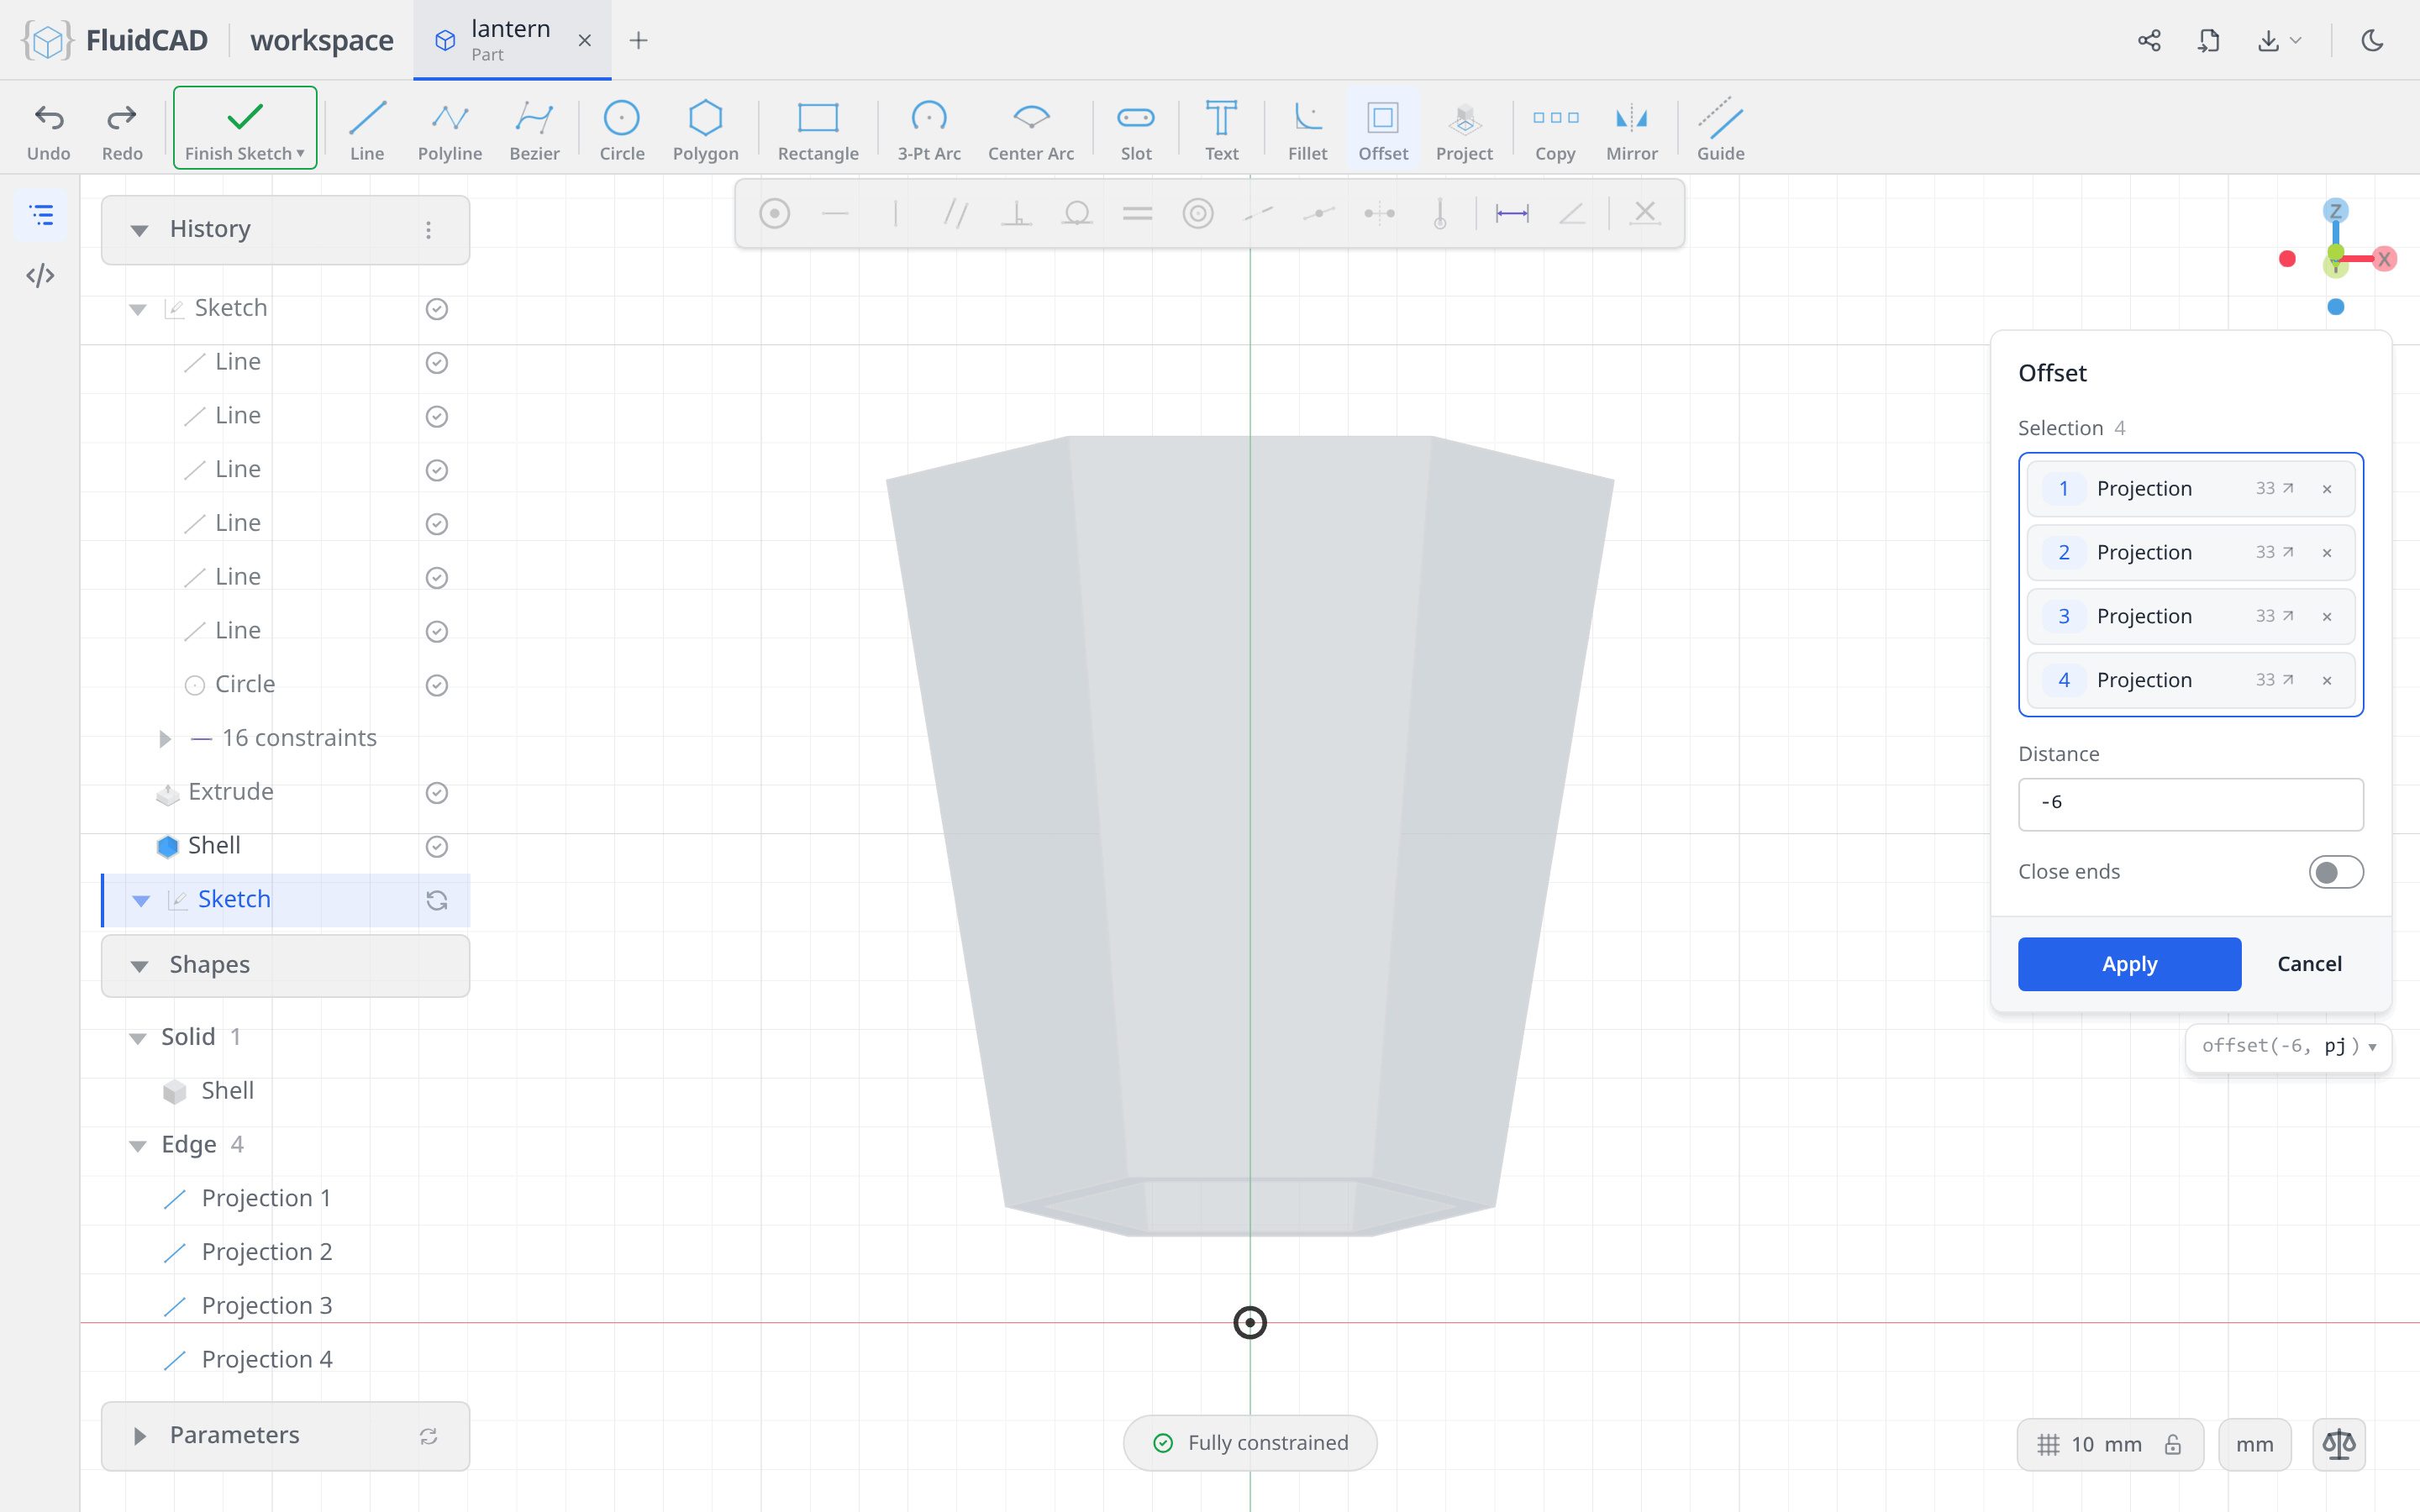Activate the Rectangle tool
2420x1512 pixels.
(818, 129)
